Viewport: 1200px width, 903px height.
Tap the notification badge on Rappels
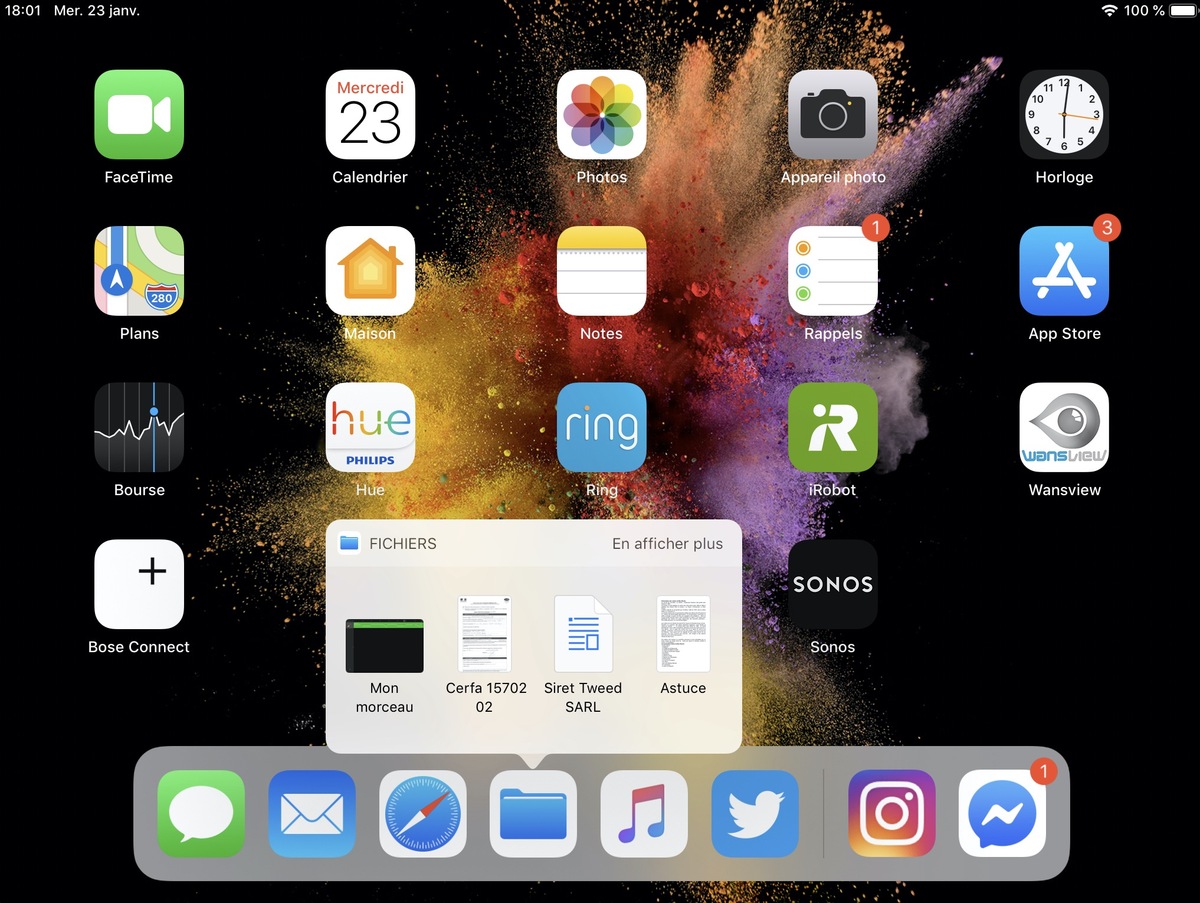(875, 228)
